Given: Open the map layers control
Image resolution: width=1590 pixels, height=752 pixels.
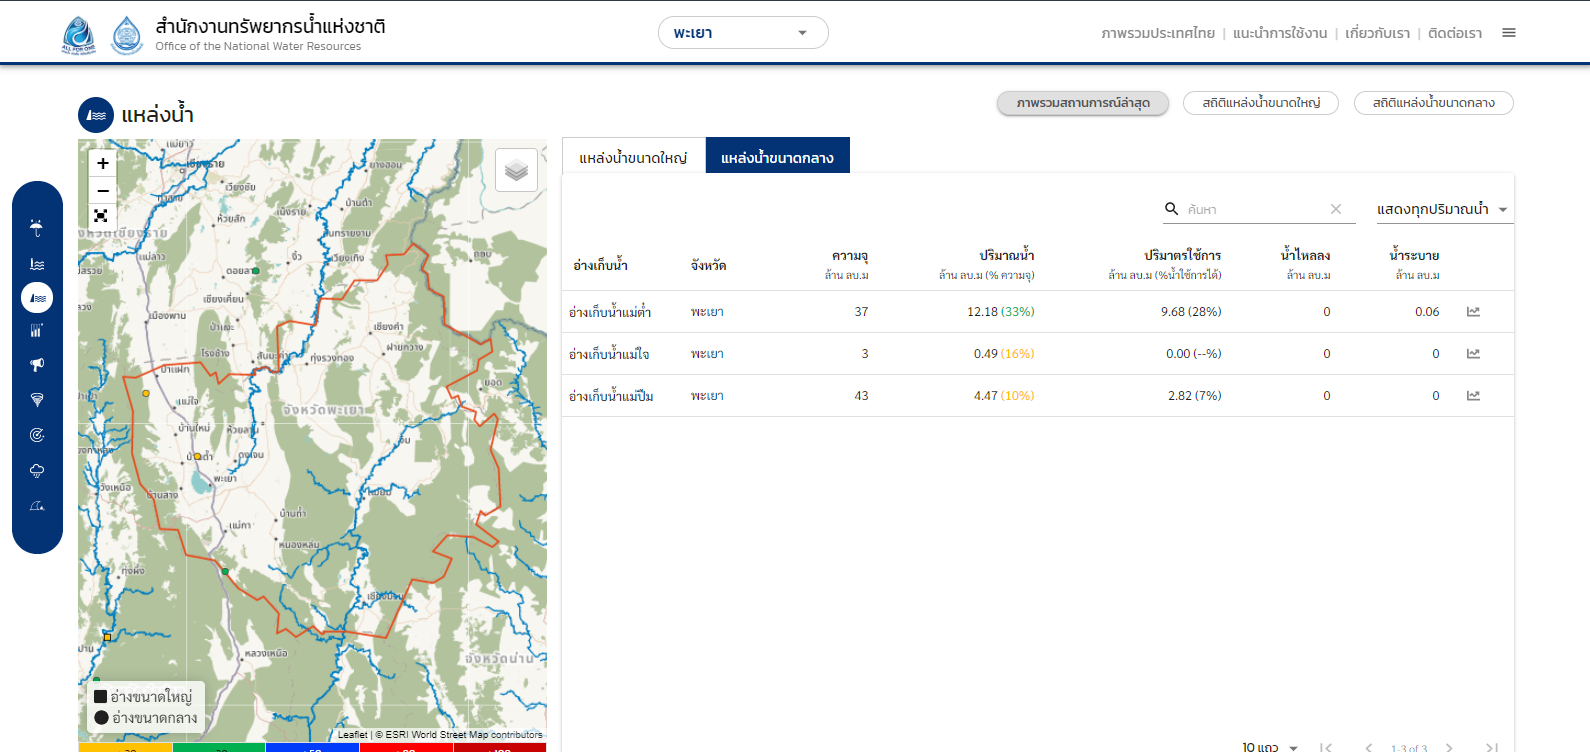Looking at the screenshot, I should tap(516, 170).
